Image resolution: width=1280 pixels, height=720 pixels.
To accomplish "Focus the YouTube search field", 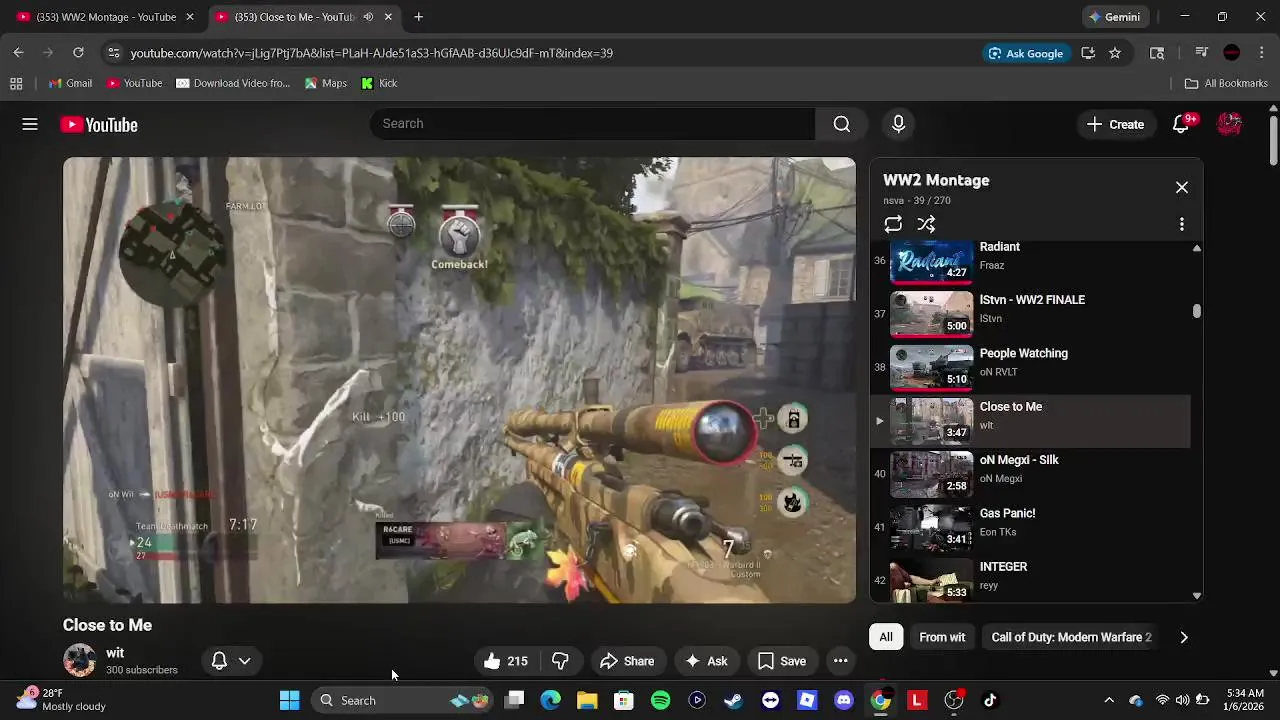I will click(593, 124).
